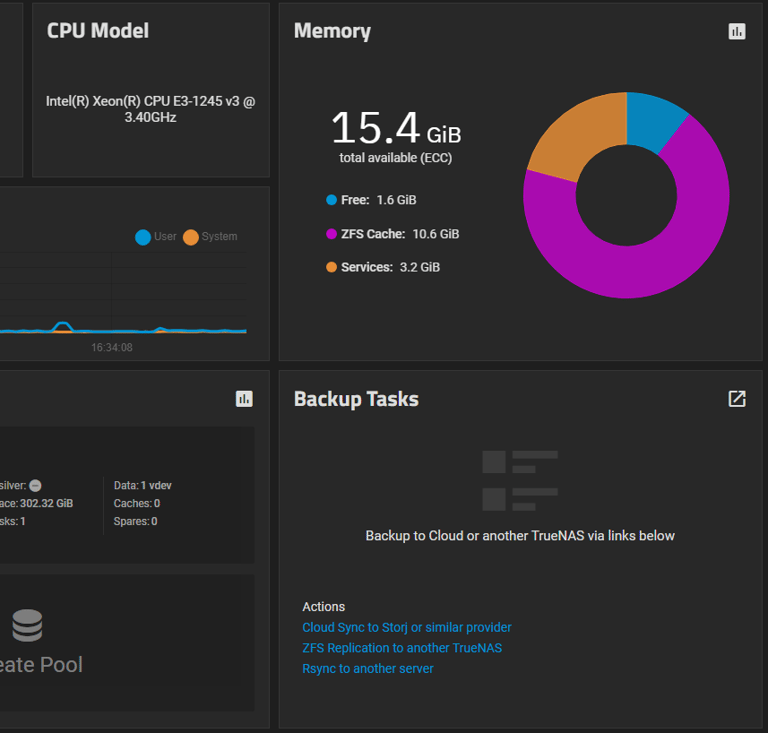Screen dimensions: 768x733
Task: Click 'Caches: 0' text
Action: point(137,503)
